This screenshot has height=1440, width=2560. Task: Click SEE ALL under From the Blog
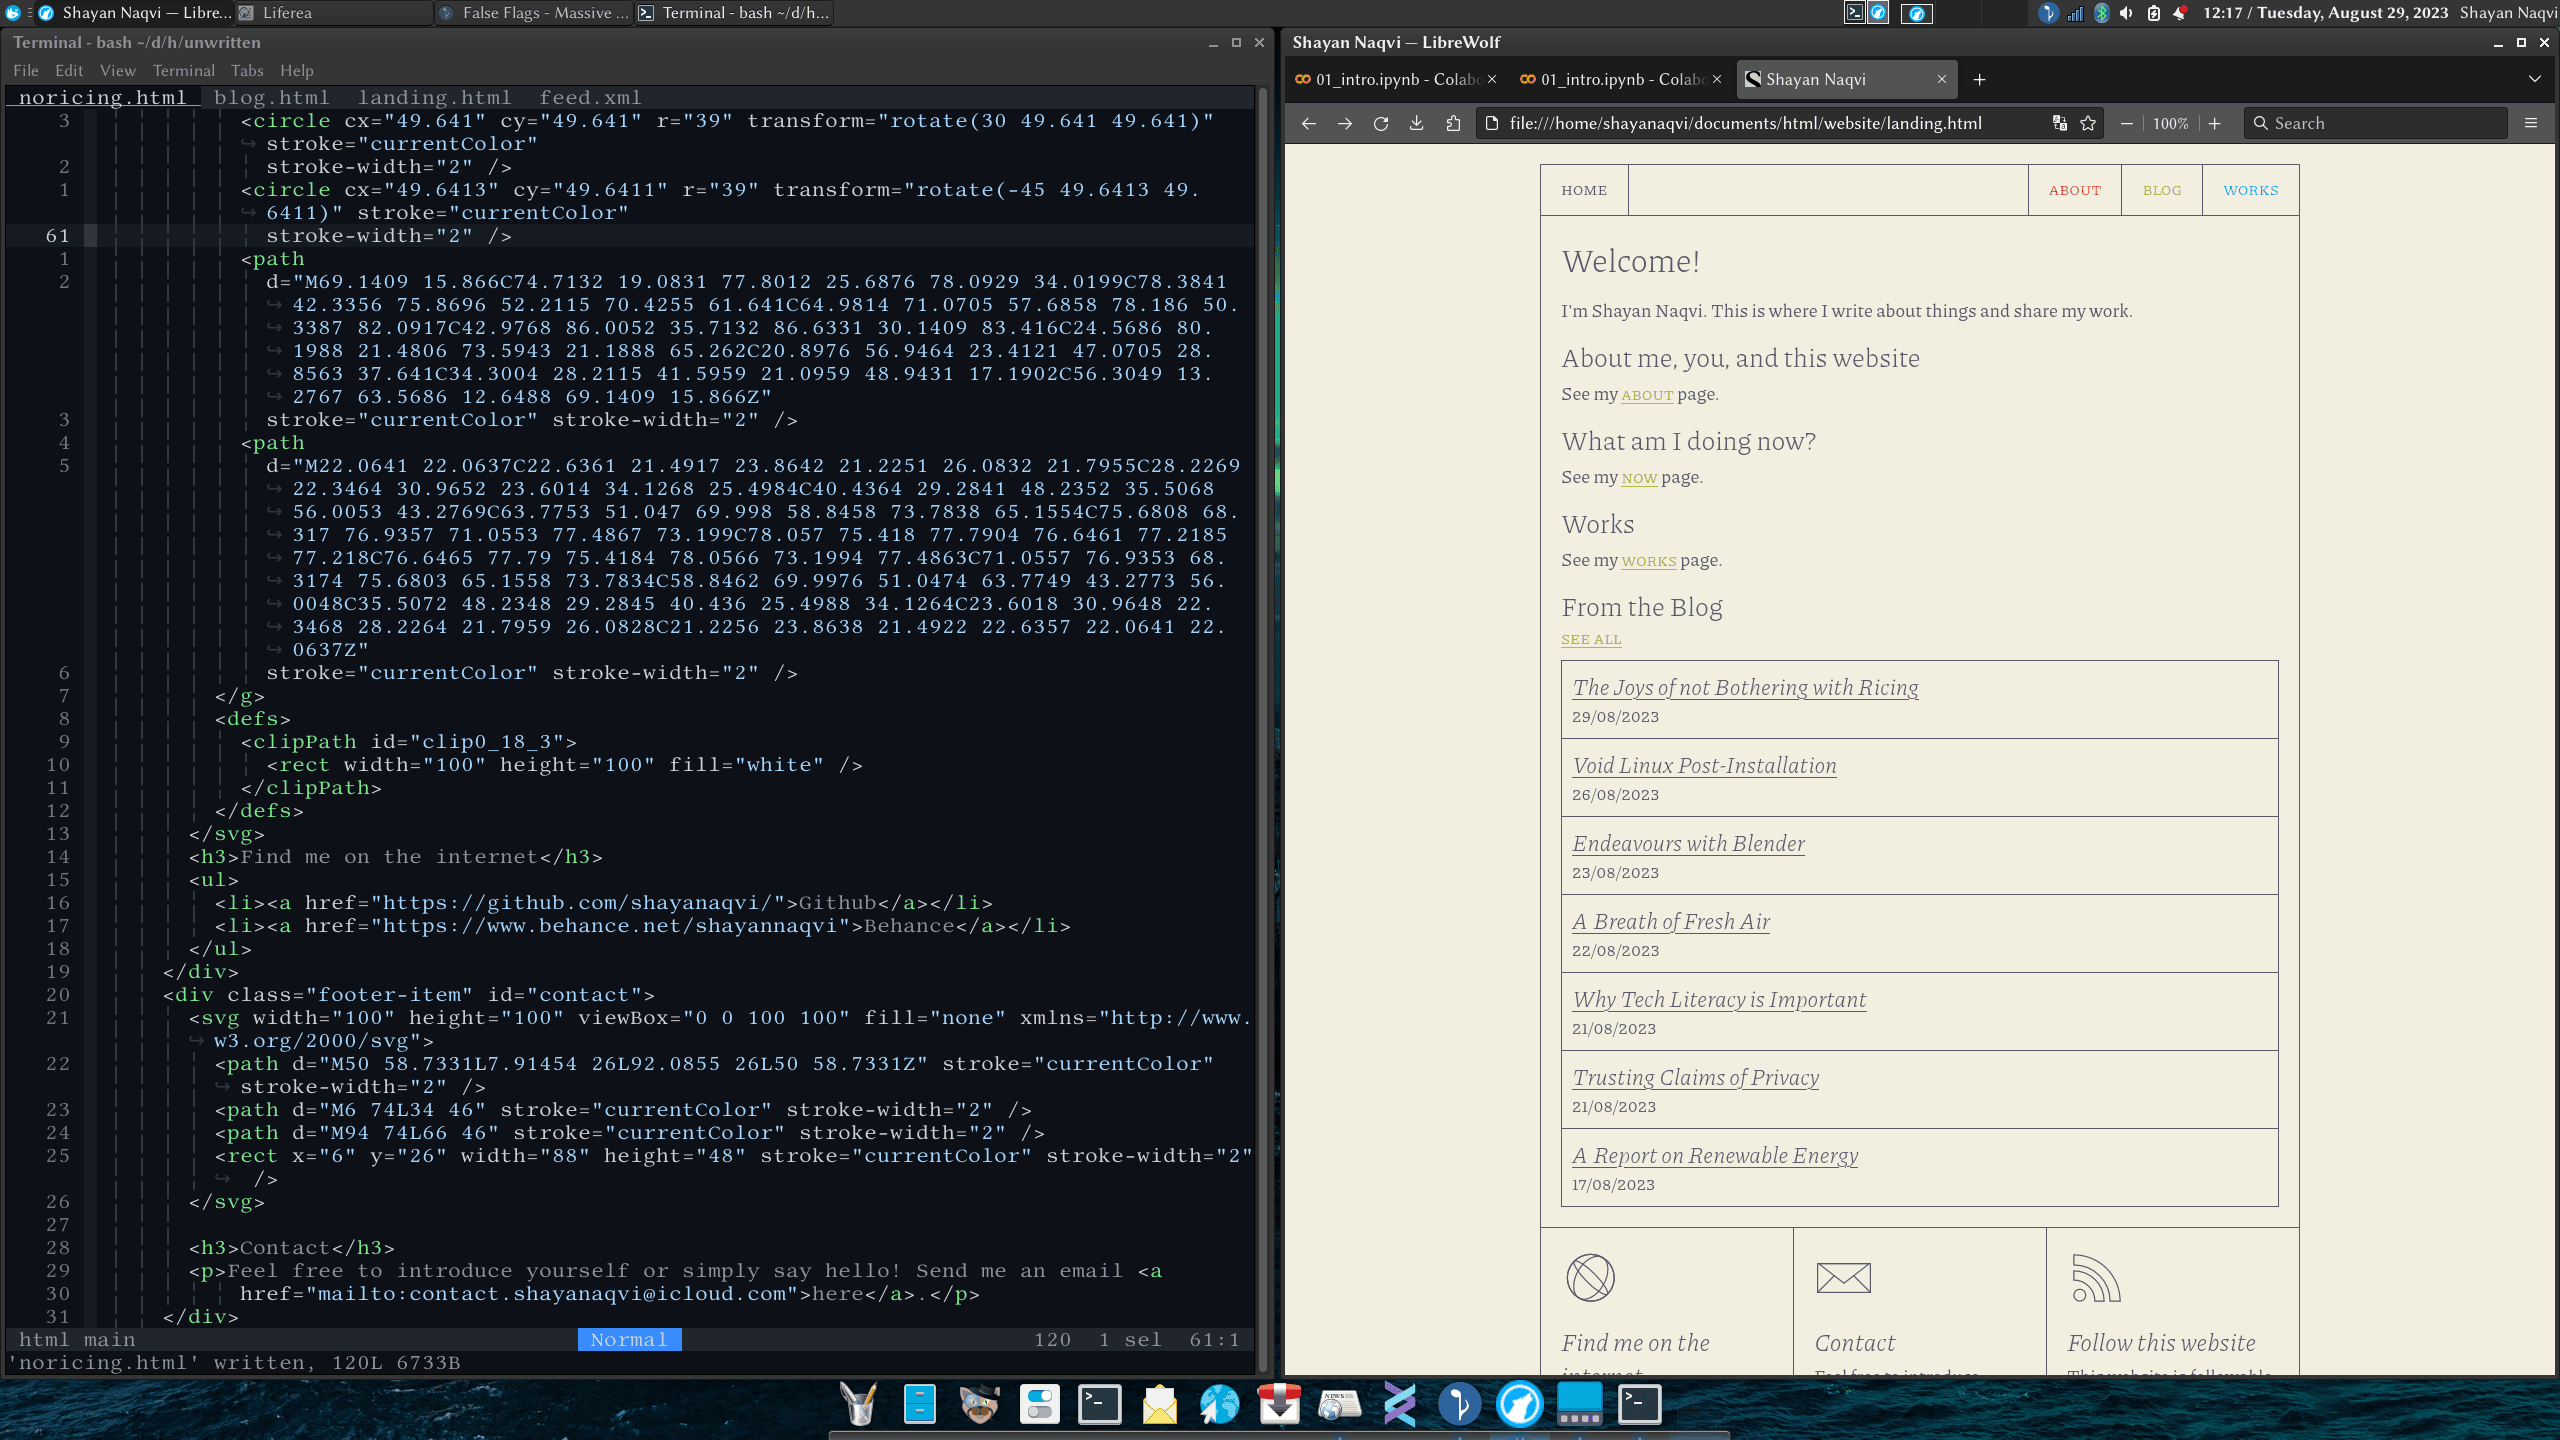click(x=1591, y=639)
